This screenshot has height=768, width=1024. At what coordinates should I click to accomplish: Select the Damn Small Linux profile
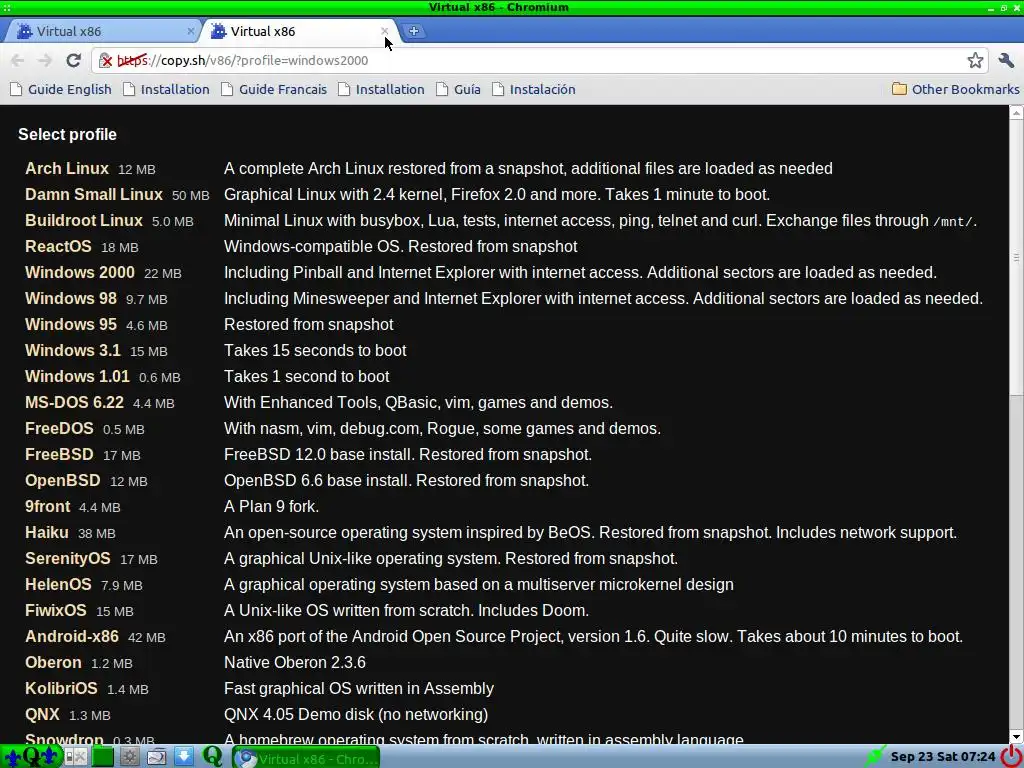[x=93, y=194]
